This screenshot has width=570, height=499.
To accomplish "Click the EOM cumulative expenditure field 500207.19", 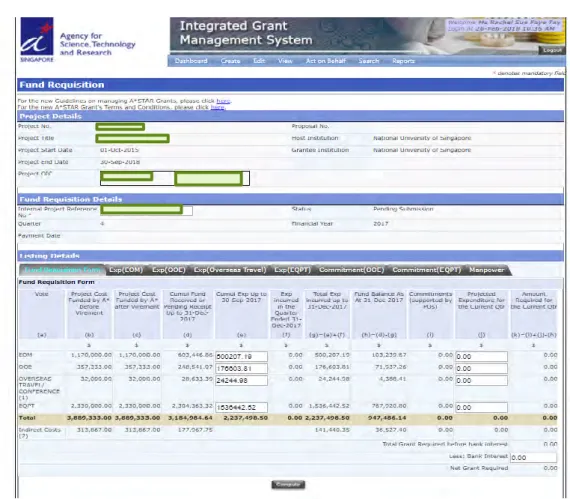I will coord(241,357).
